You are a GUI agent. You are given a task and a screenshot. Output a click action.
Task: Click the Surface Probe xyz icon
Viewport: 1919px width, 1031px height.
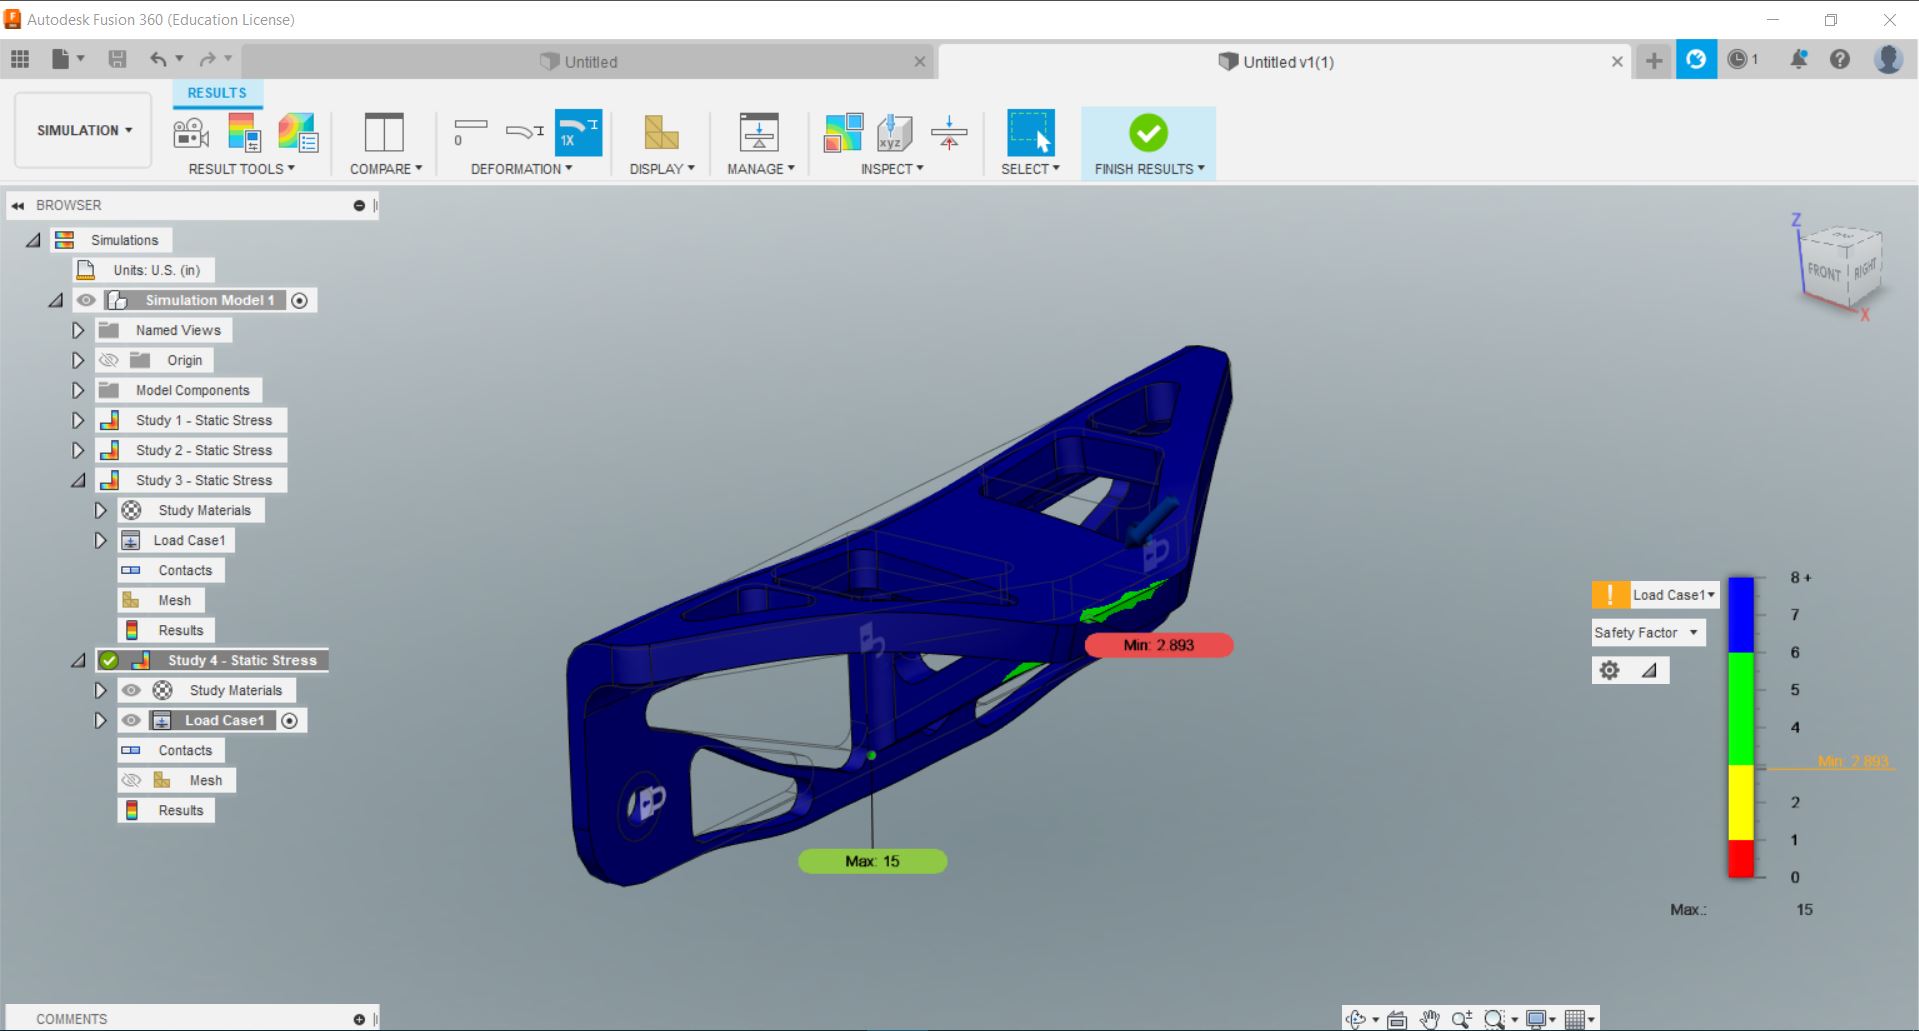point(894,133)
